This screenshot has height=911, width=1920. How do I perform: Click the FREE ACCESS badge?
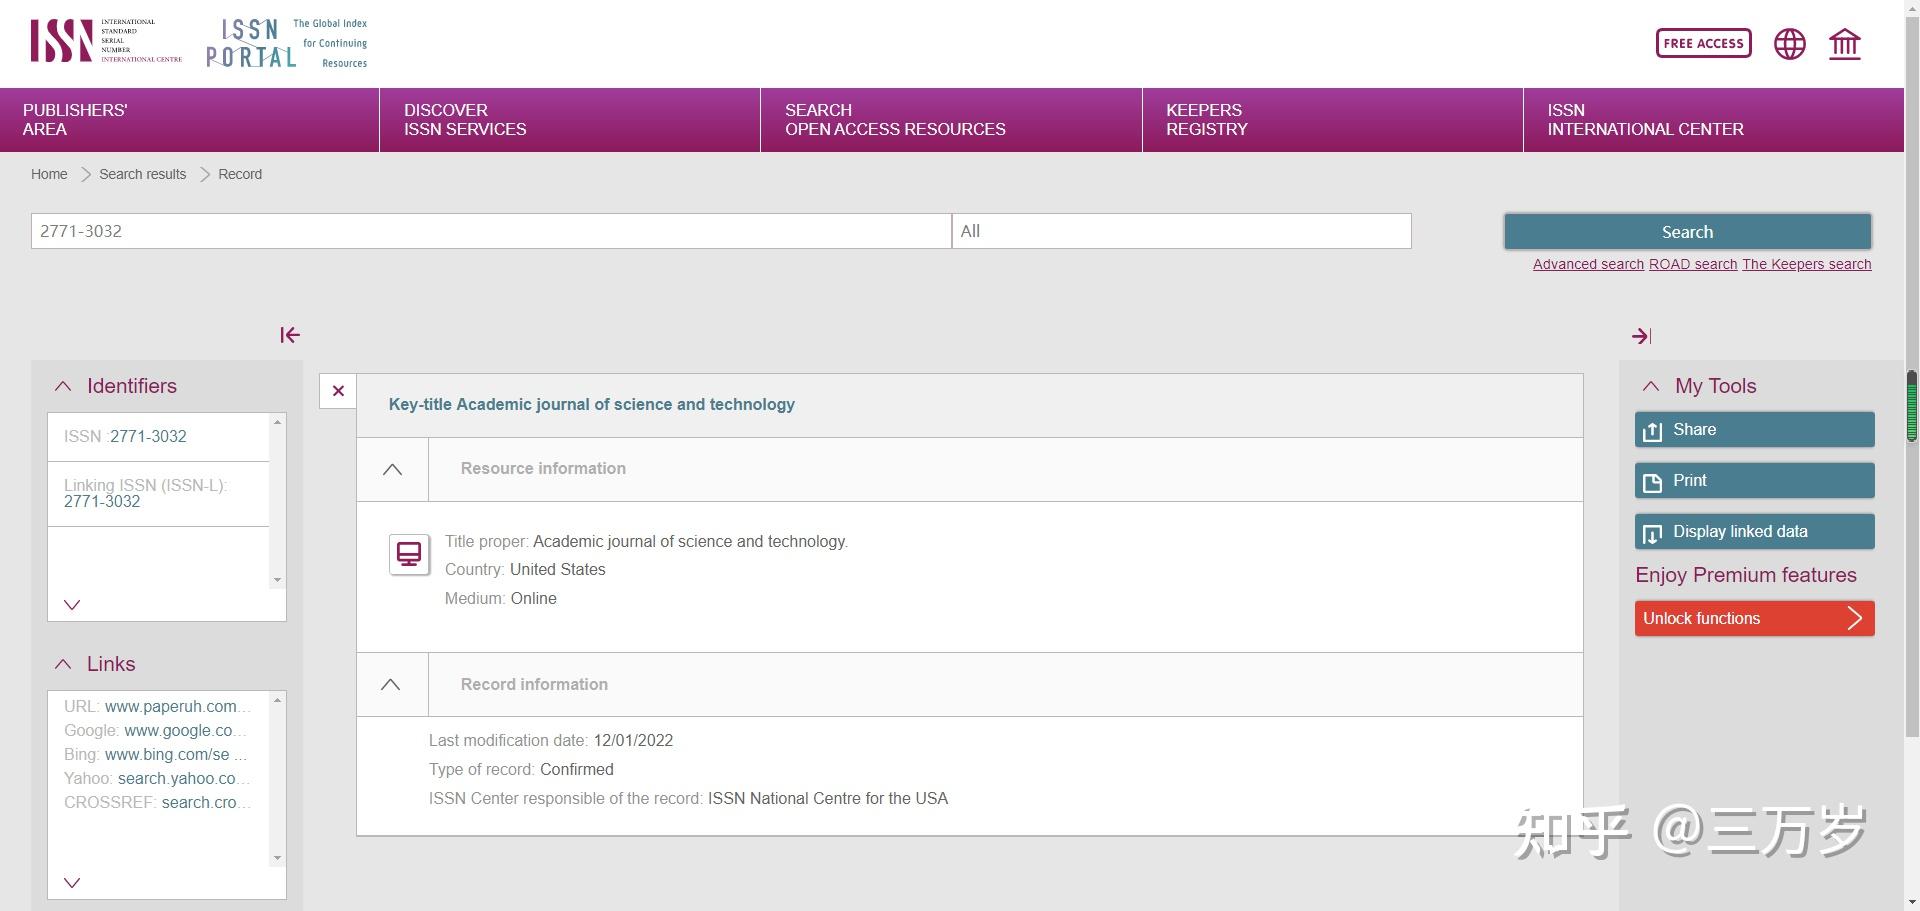coord(1704,43)
